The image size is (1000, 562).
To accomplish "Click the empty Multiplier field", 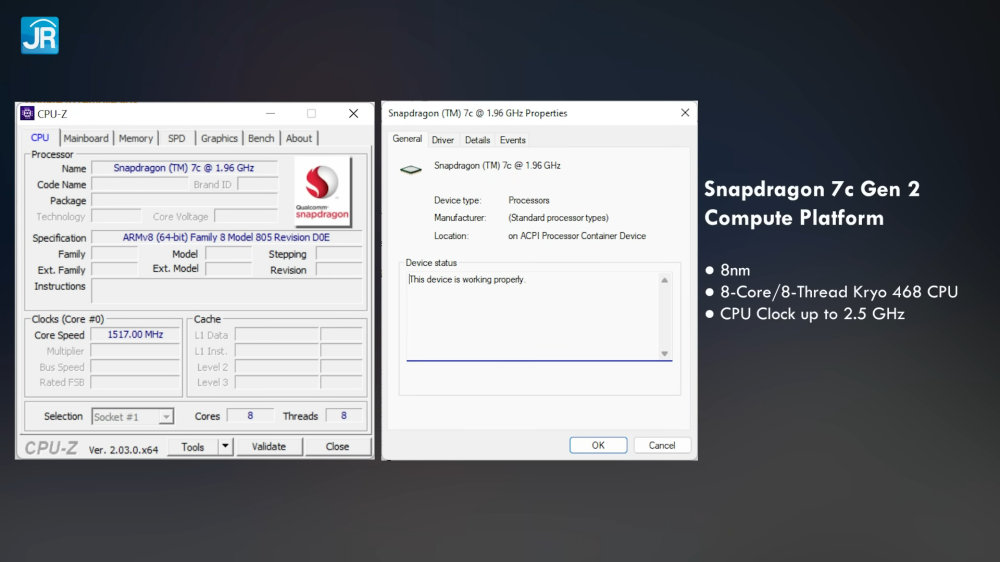I will pyautogui.click(x=135, y=351).
